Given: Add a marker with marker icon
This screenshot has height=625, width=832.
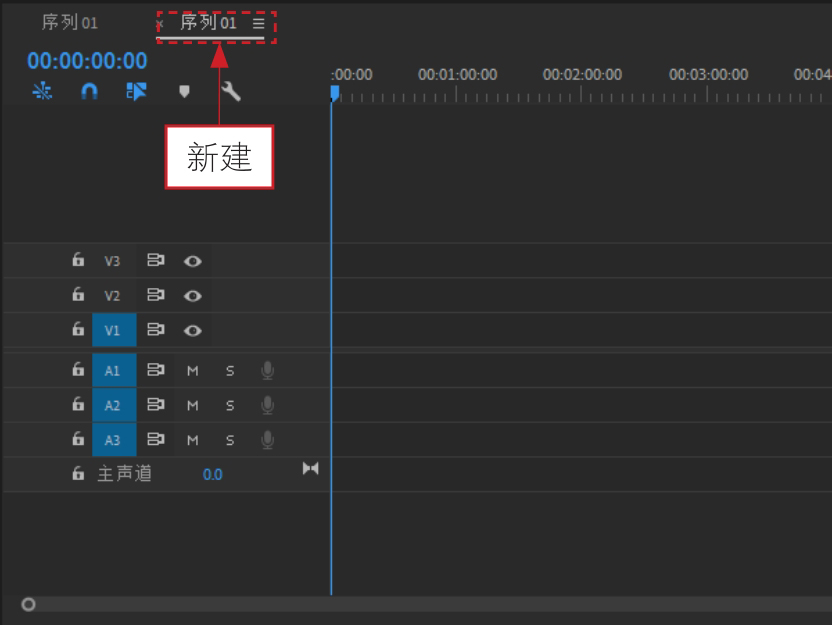Looking at the screenshot, I should [x=184, y=91].
